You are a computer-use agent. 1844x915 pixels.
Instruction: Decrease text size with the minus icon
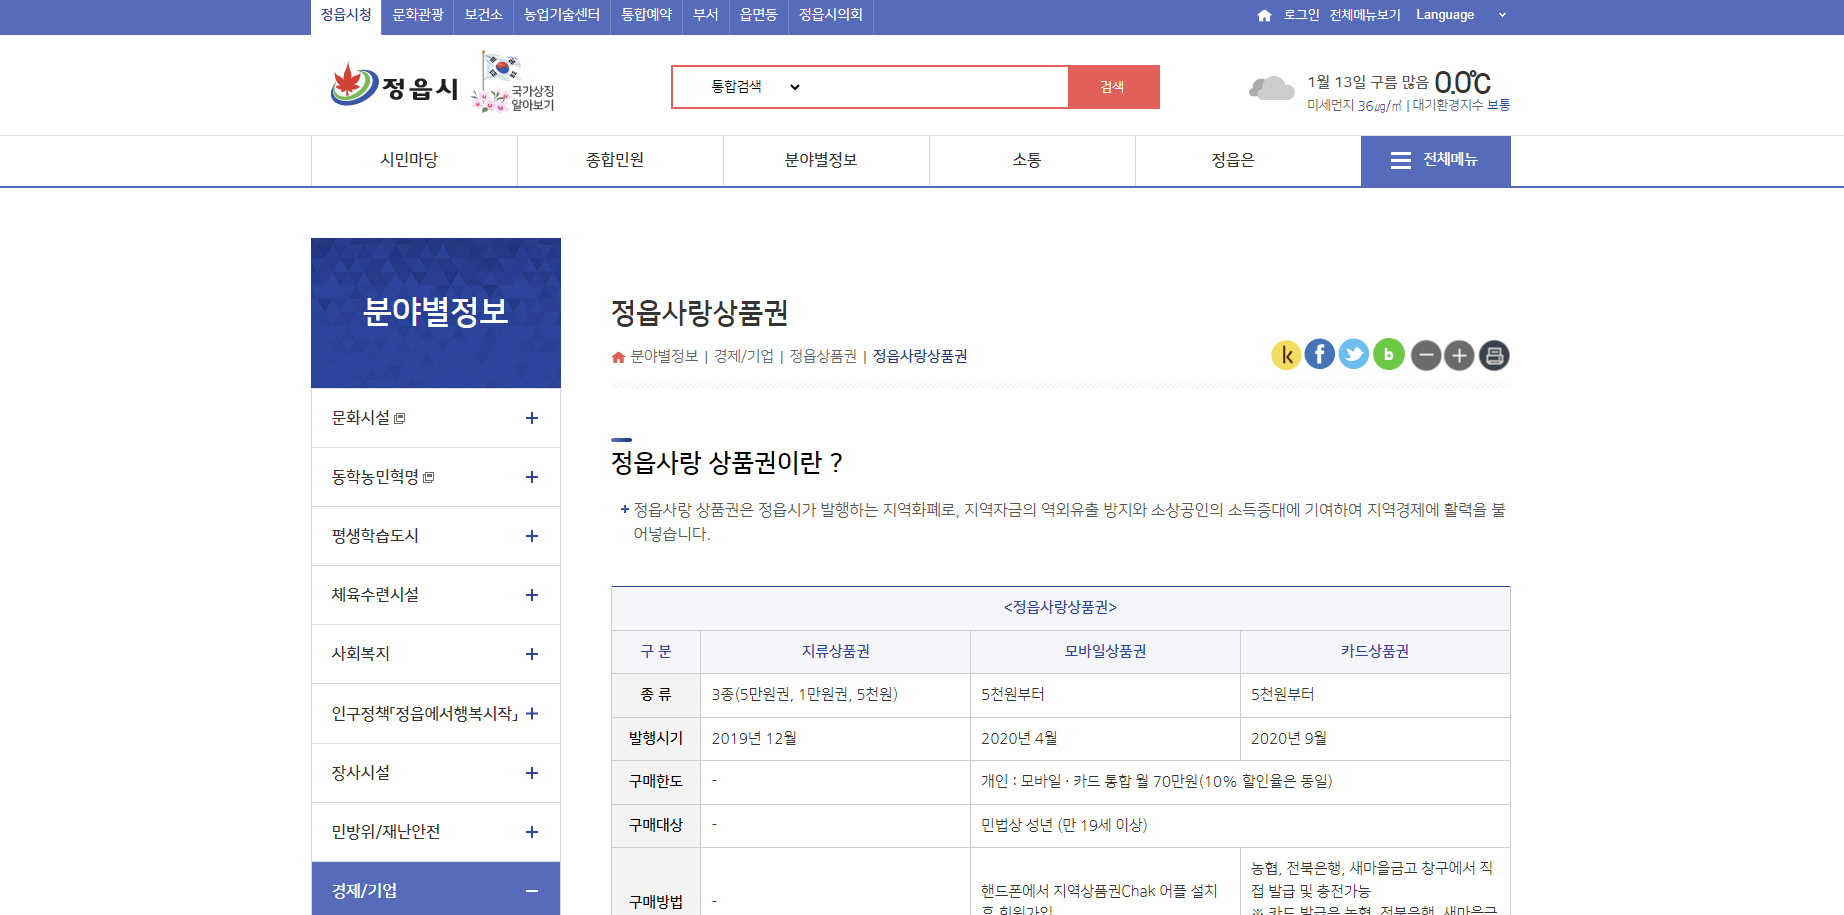pos(1425,354)
